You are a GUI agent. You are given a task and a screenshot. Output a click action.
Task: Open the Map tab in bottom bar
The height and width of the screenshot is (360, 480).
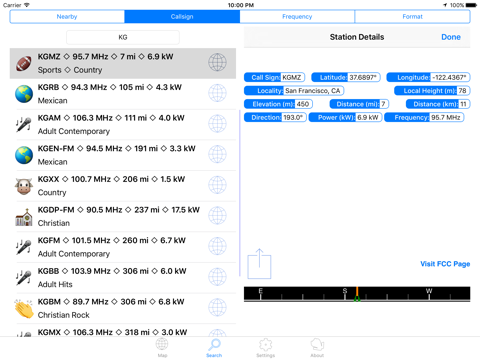tap(162, 347)
